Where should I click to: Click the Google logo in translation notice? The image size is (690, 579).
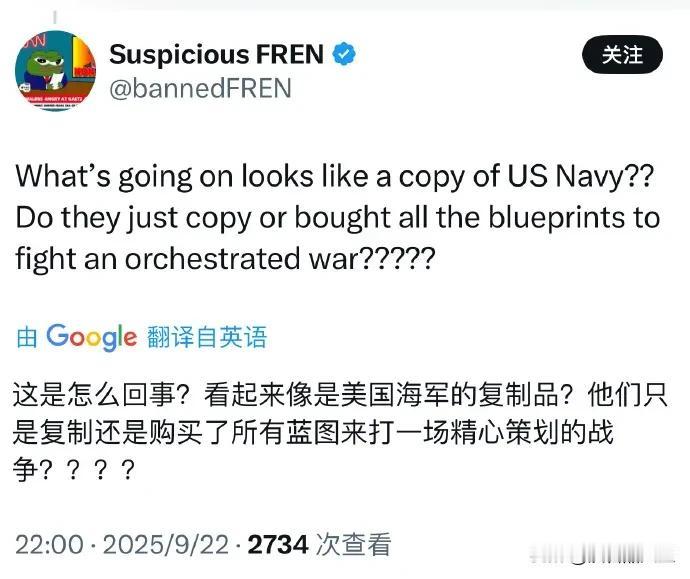pyautogui.click(x=92, y=337)
